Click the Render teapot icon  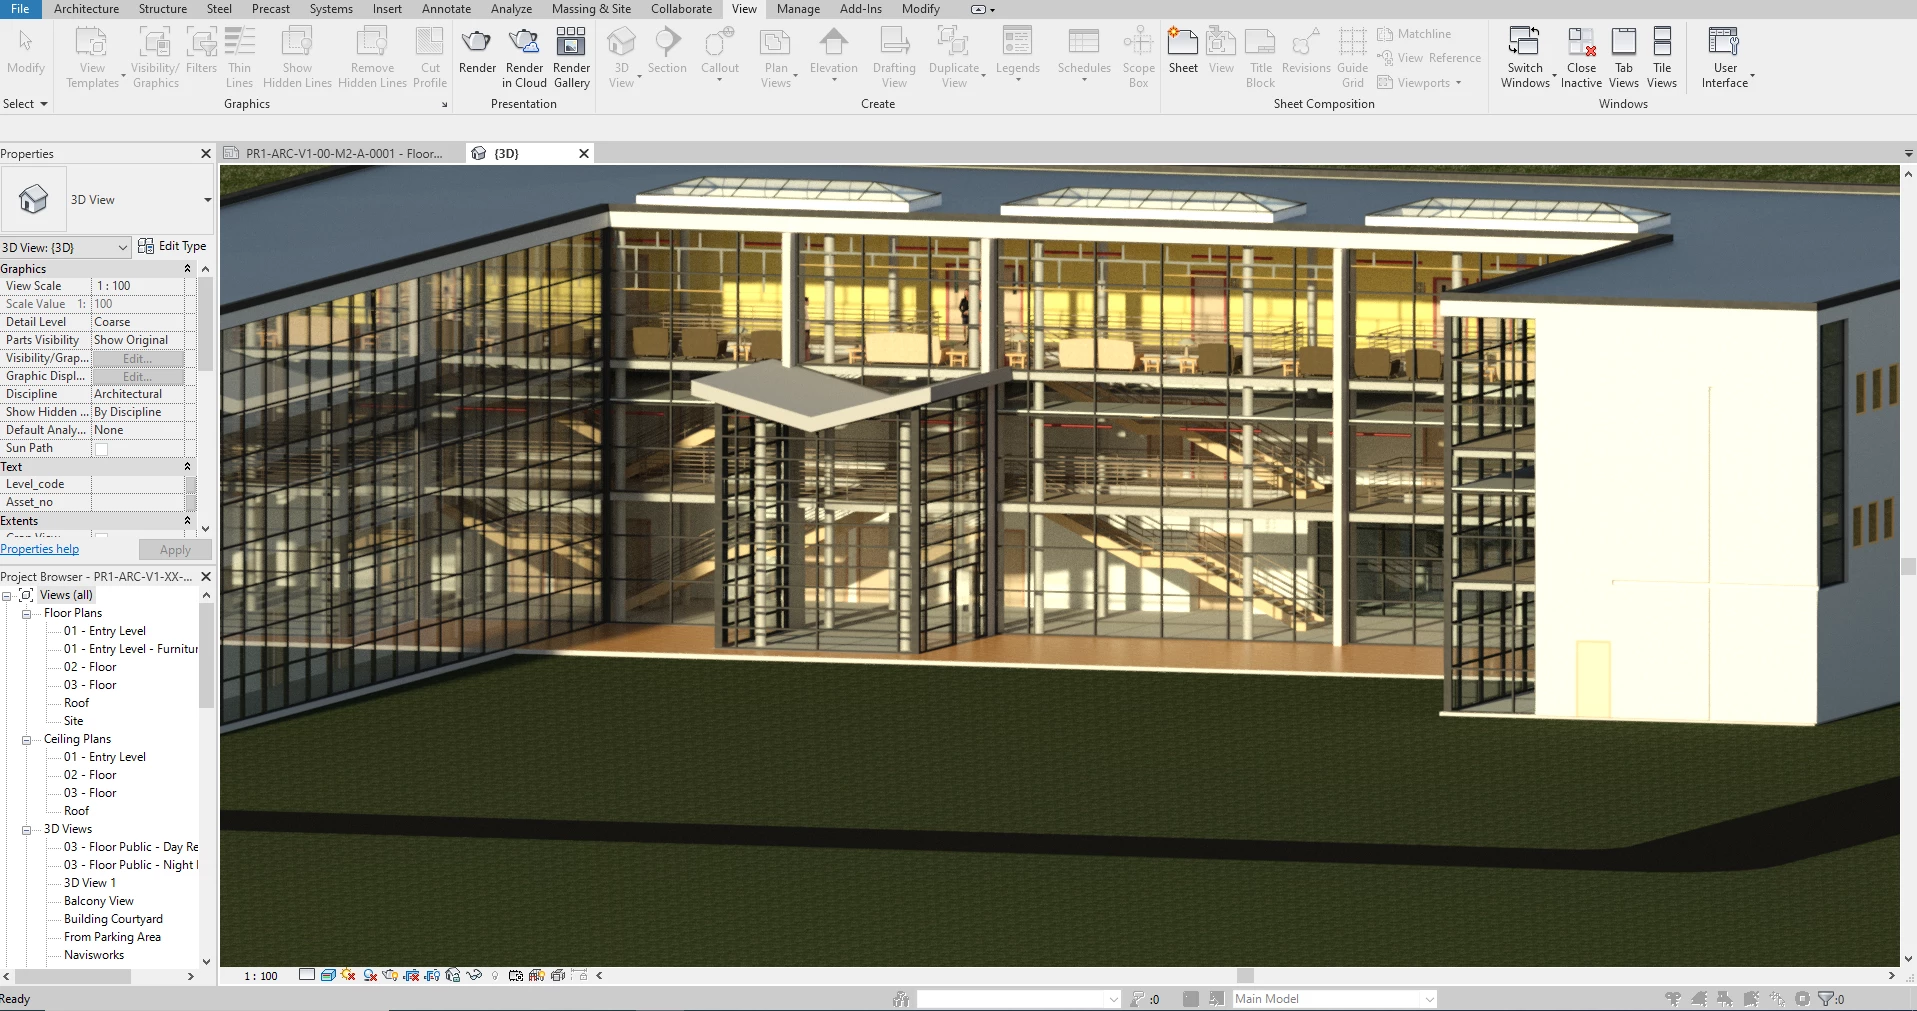477,43
